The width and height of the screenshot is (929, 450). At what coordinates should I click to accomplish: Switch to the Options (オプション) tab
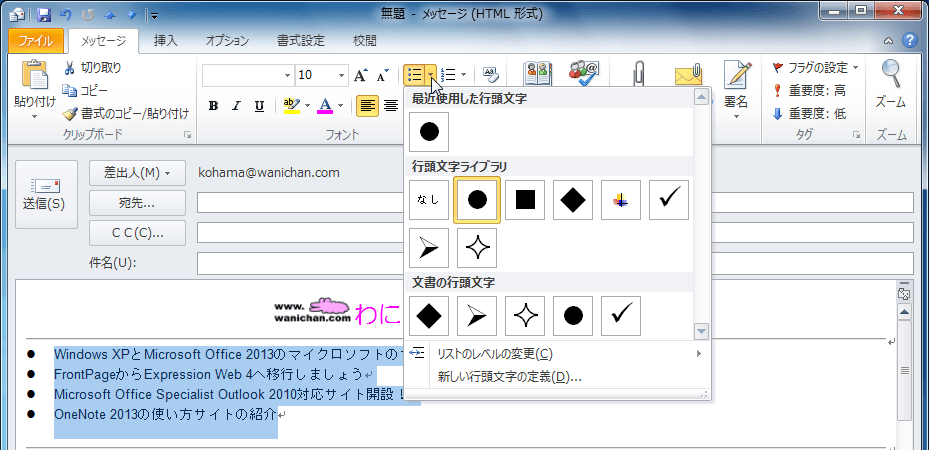tap(228, 41)
